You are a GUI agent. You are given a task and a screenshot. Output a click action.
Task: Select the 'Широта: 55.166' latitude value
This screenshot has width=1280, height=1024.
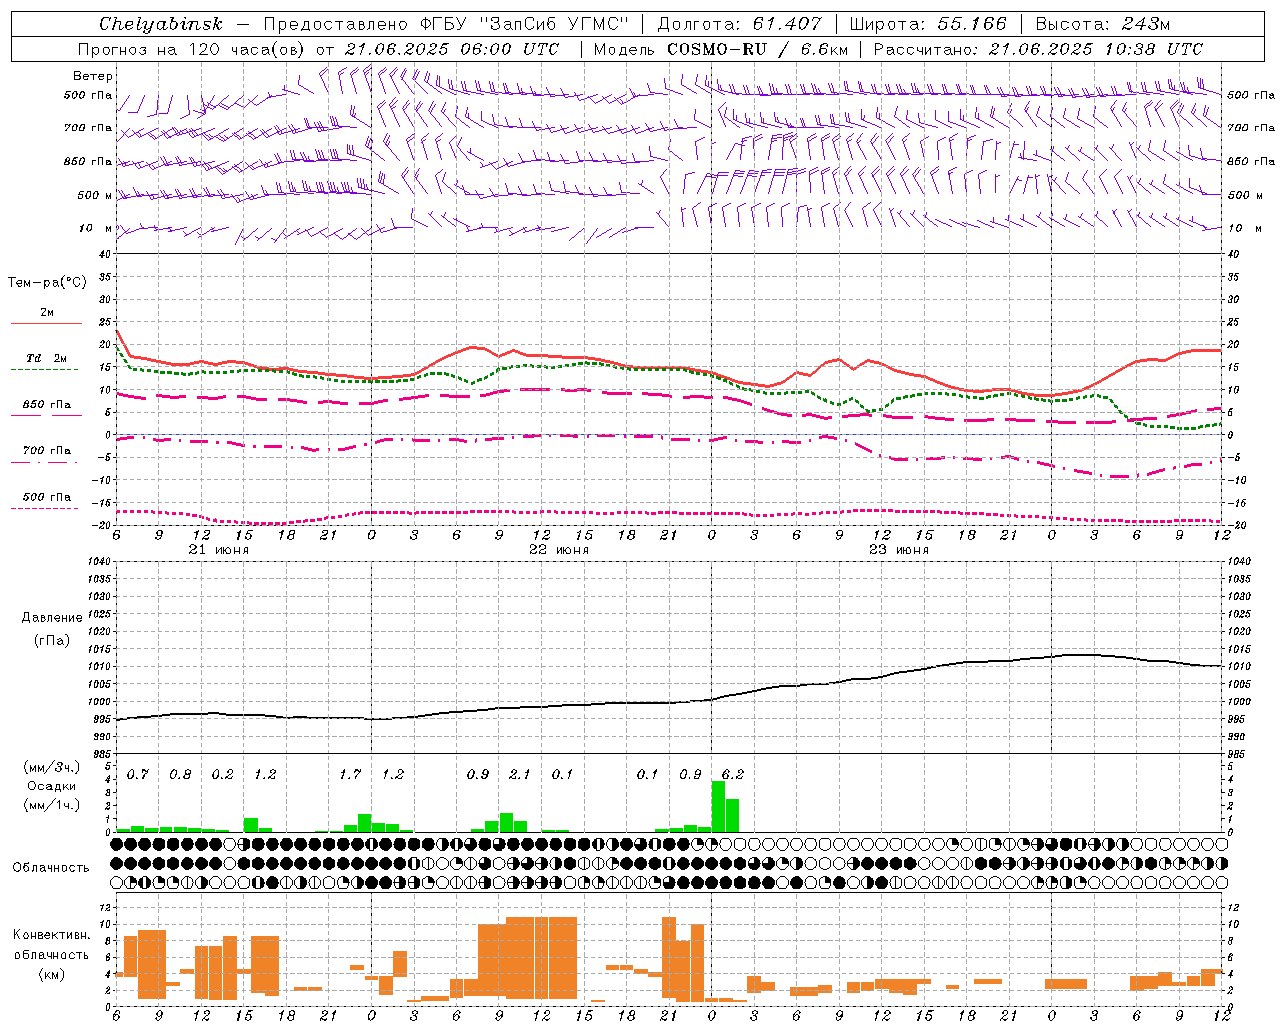928,24
